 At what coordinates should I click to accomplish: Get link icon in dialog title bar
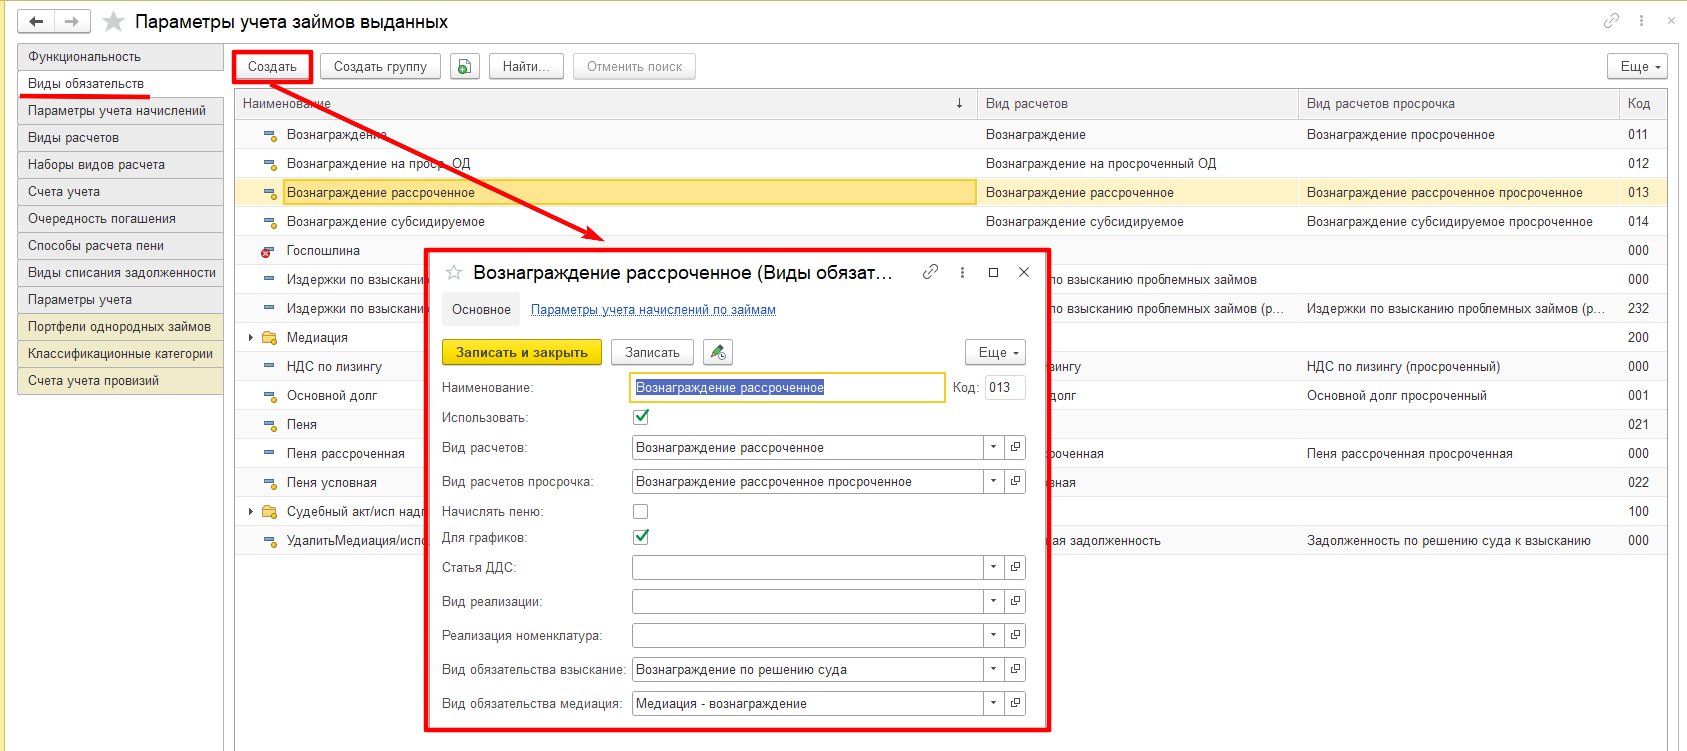(930, 272)
